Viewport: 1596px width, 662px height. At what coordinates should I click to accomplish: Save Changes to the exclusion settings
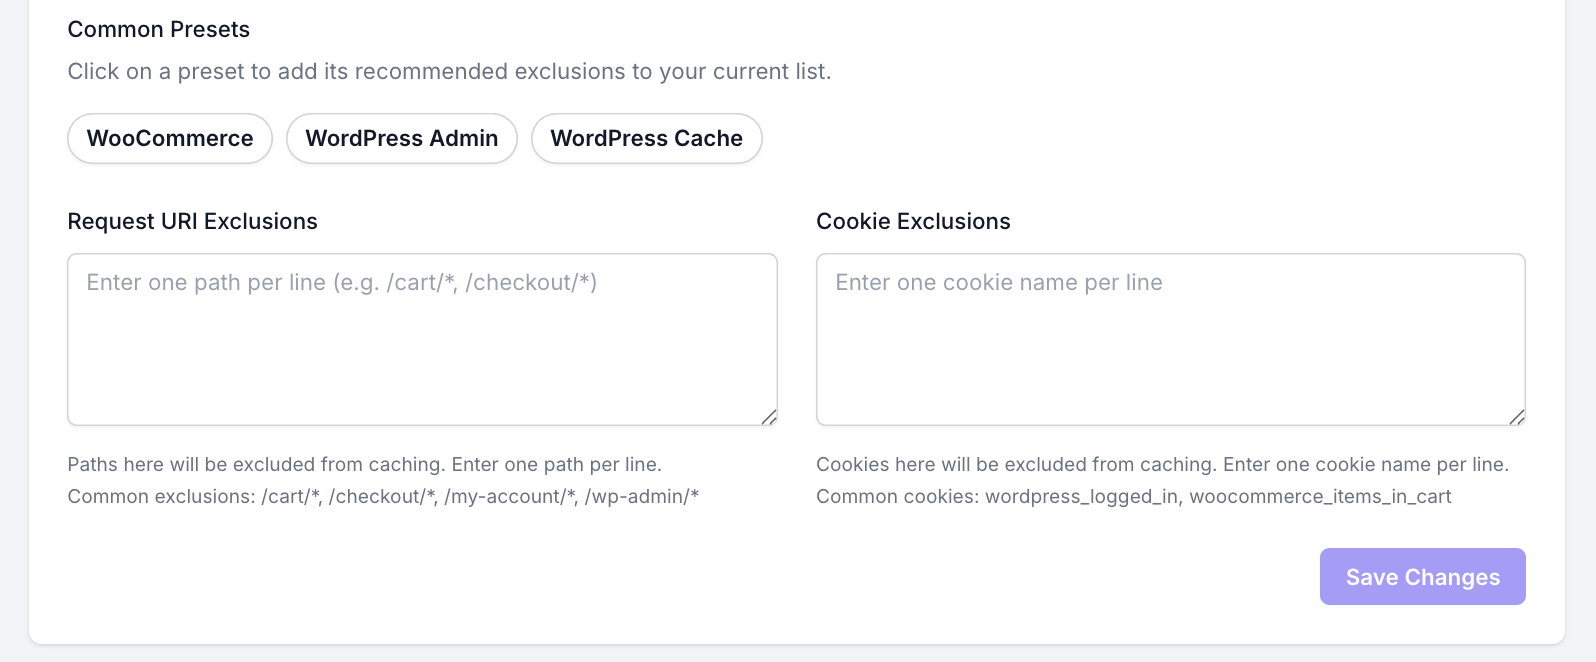coord(1423,577)
